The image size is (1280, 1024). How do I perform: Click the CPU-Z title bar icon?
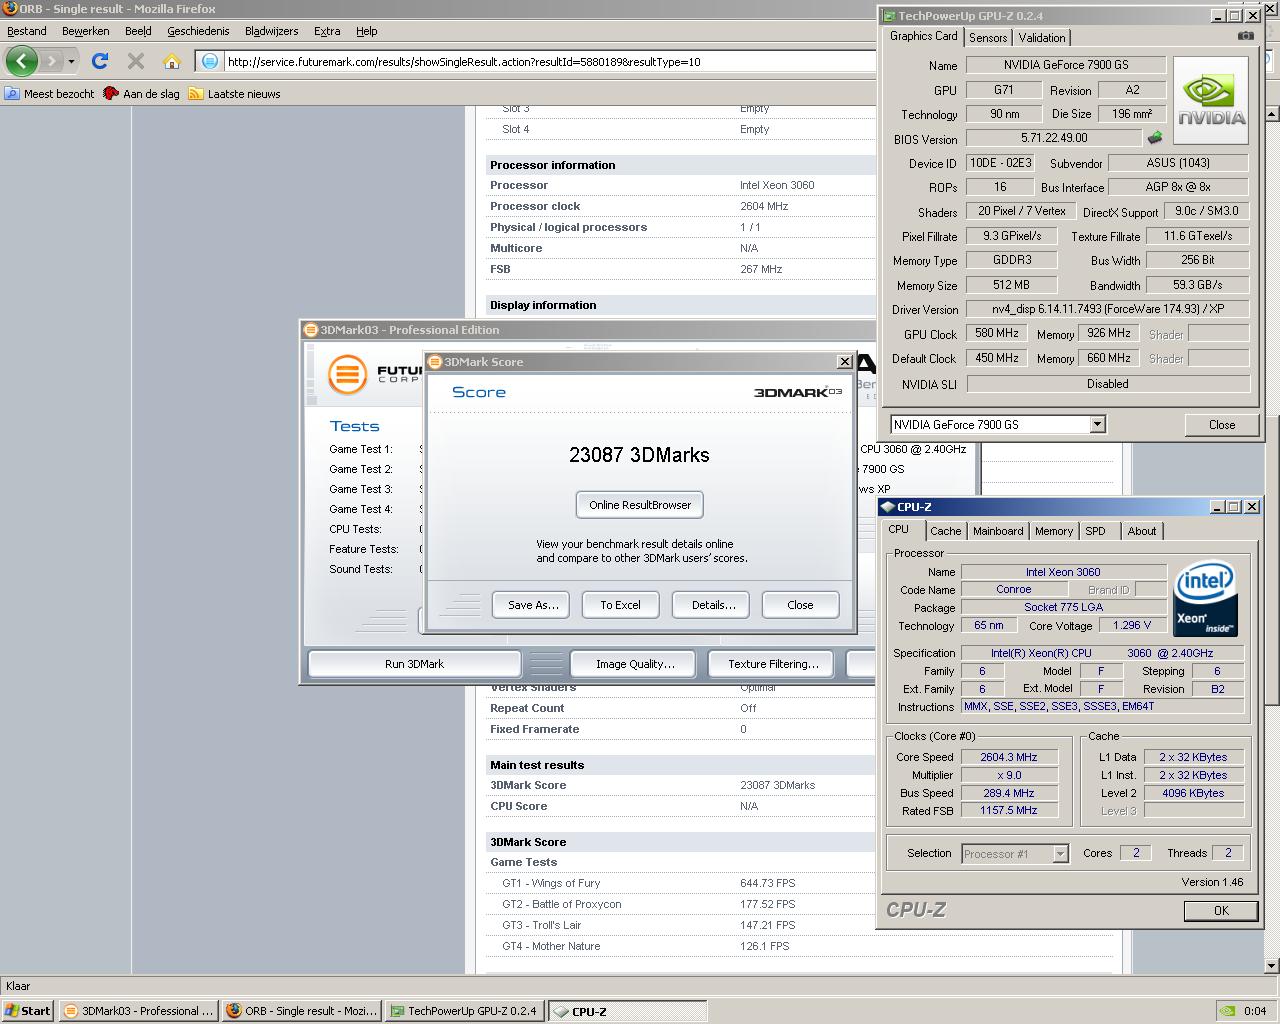point(887,507)
